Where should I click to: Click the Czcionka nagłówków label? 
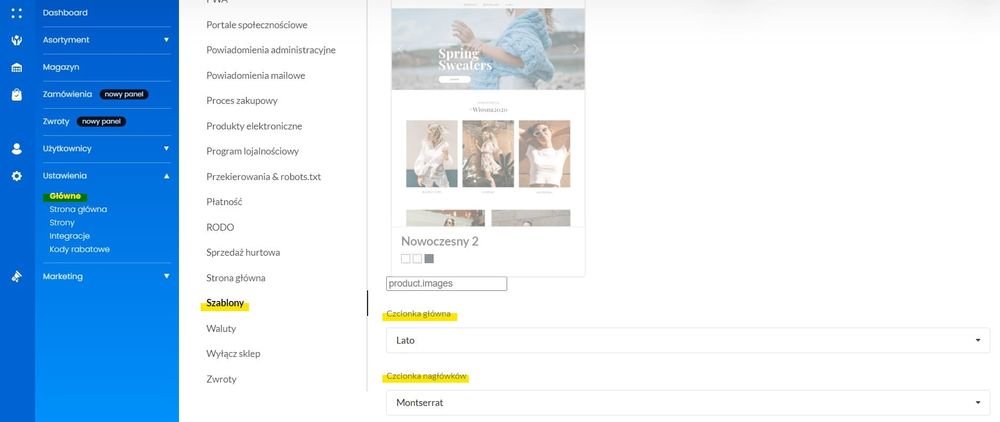(426, 377)
